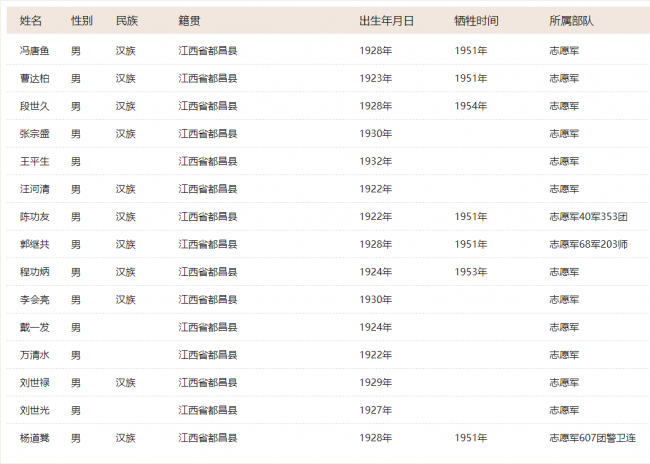
Task: Click the unit text 志愿军607团警卫连
Action: click(x=592, y=438)
